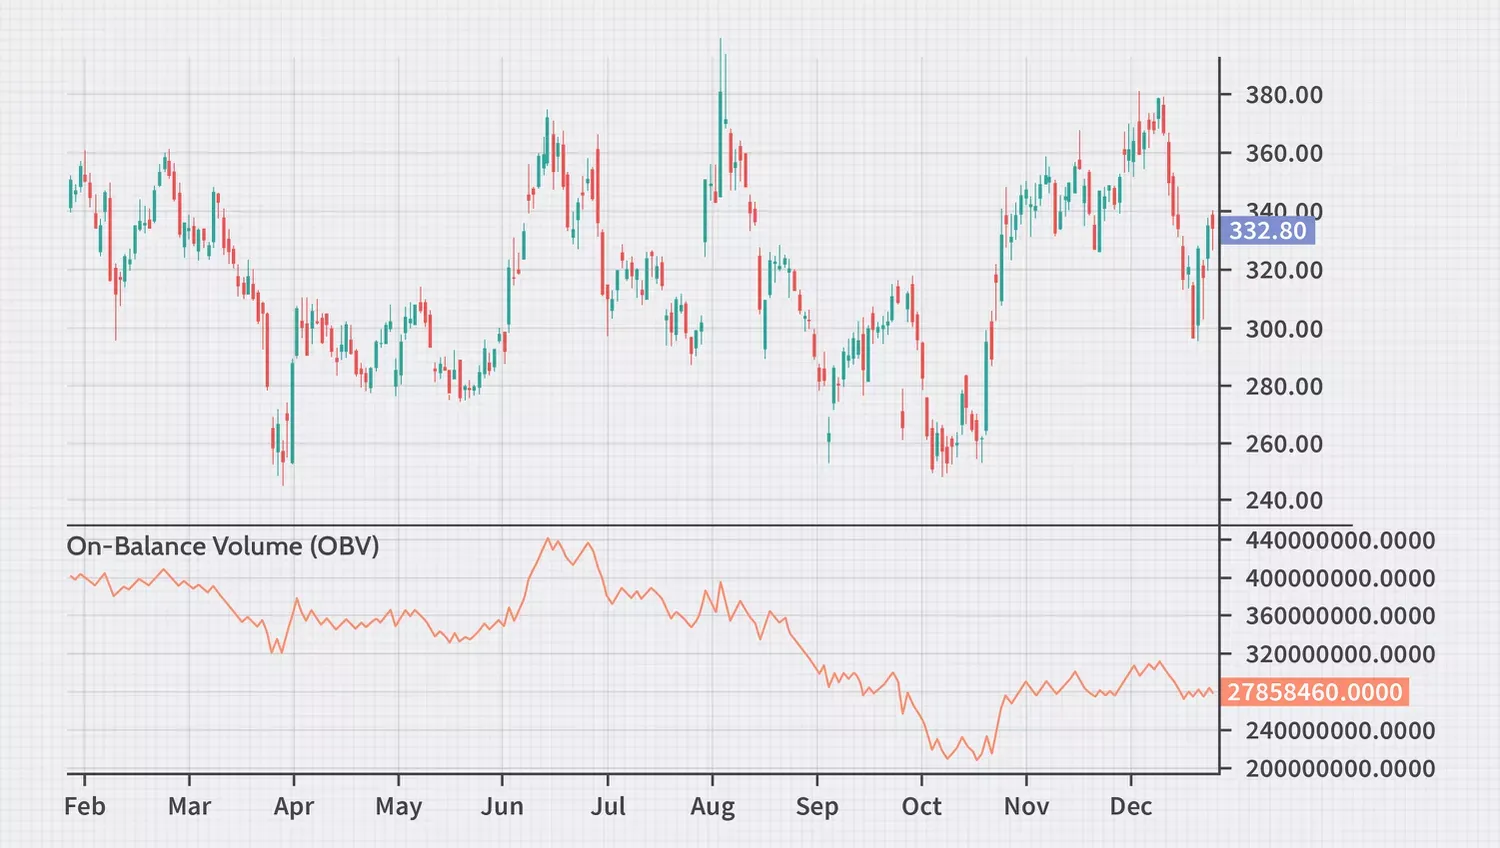Screen dimensions: 1500x848
Task: Select the 360.00 price axis label
Action: (1284, 153)
